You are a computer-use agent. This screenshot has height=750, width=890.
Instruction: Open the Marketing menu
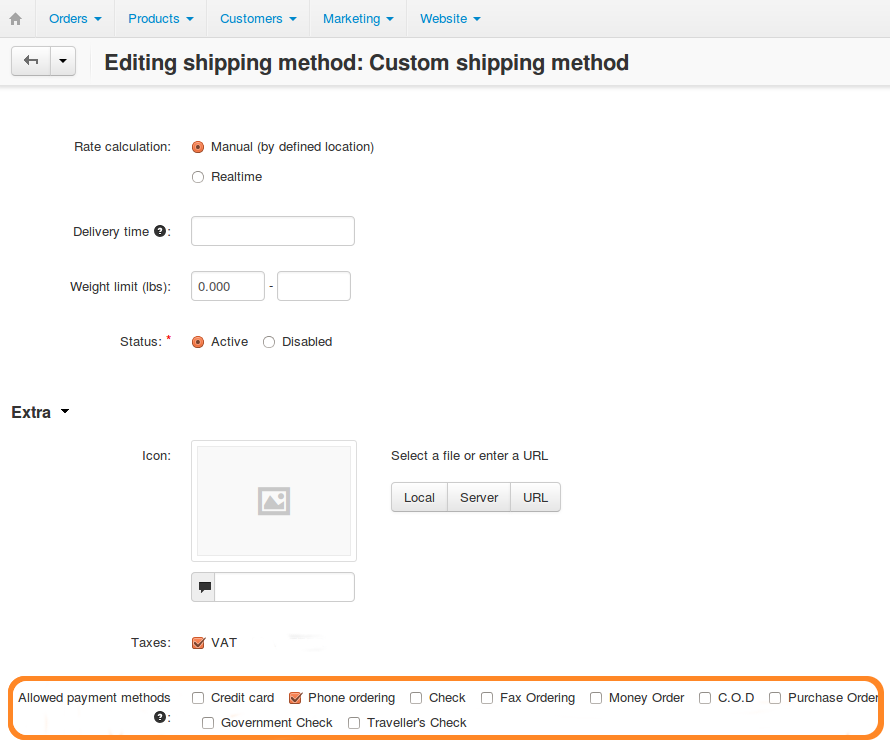point(358,19)
